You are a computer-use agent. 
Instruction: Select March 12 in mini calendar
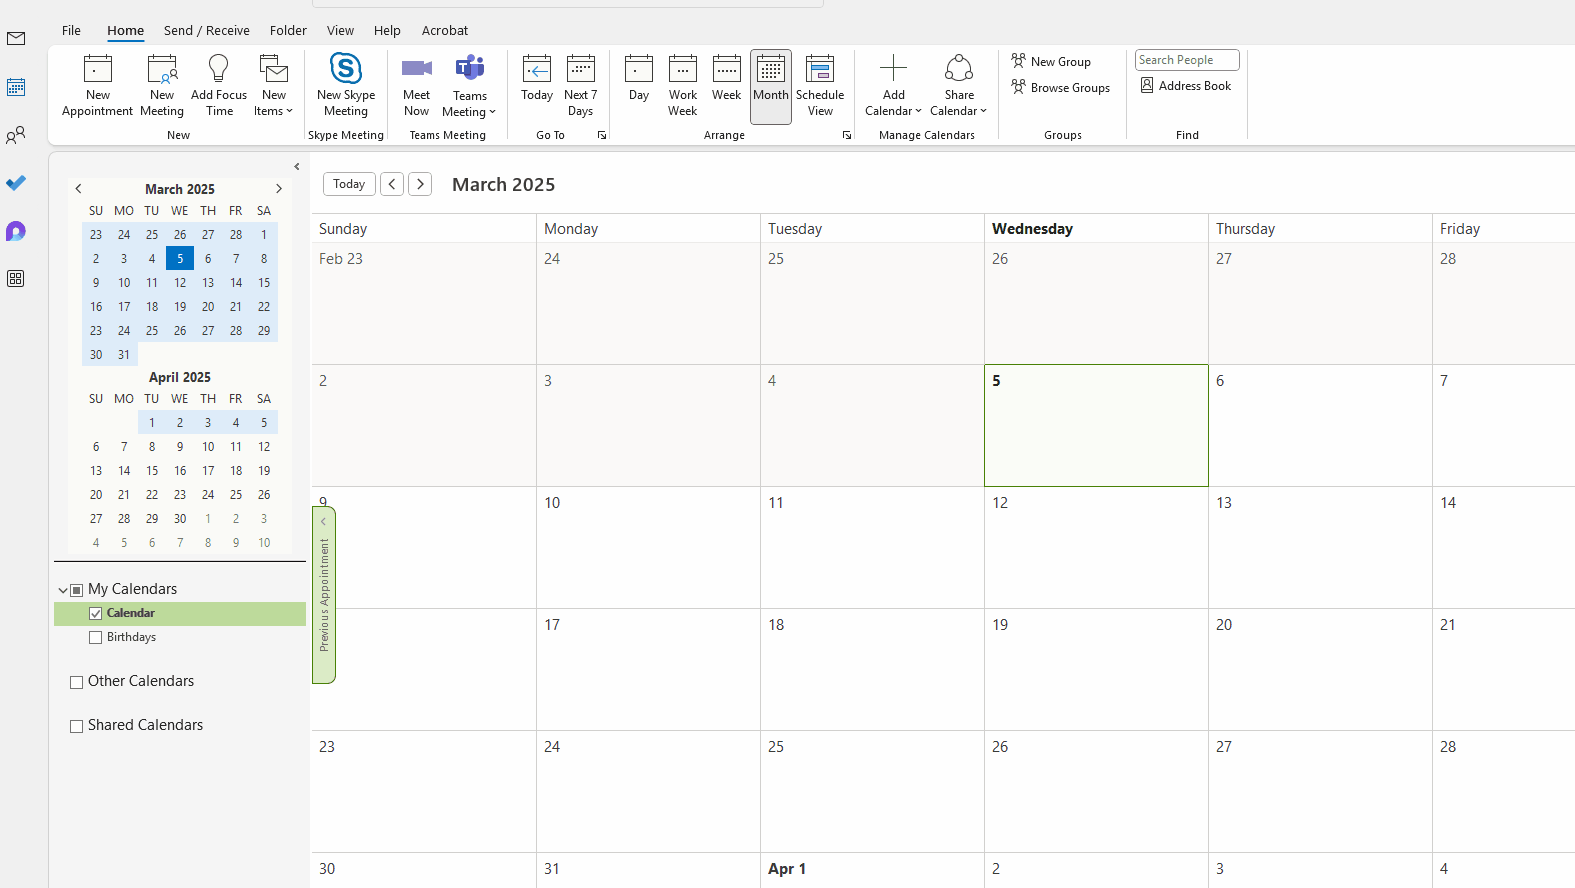click(180, 283)
